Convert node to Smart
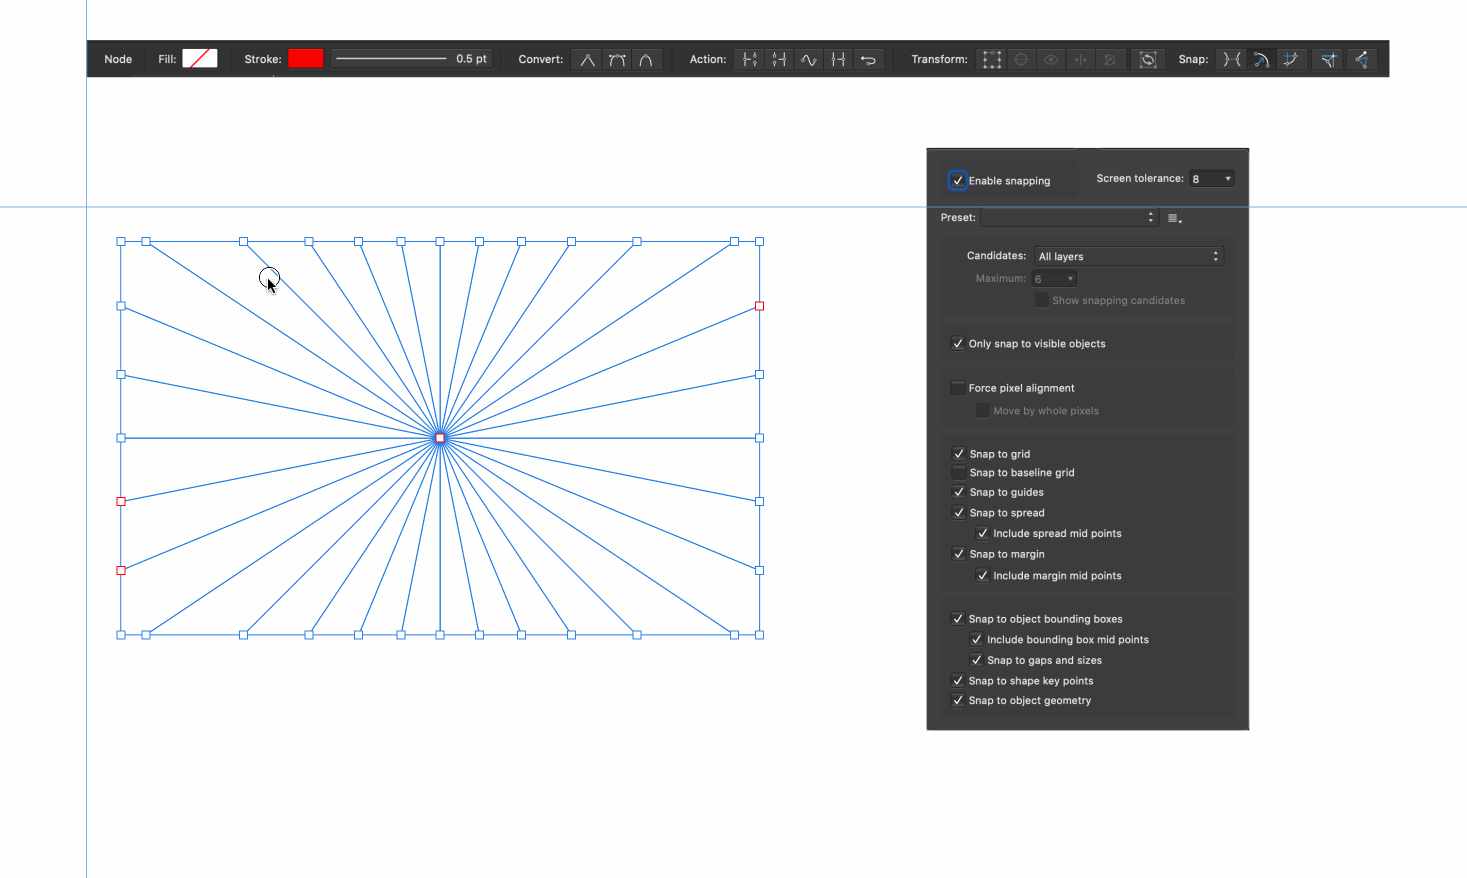Screen dimensions: 1467x878 646,60
